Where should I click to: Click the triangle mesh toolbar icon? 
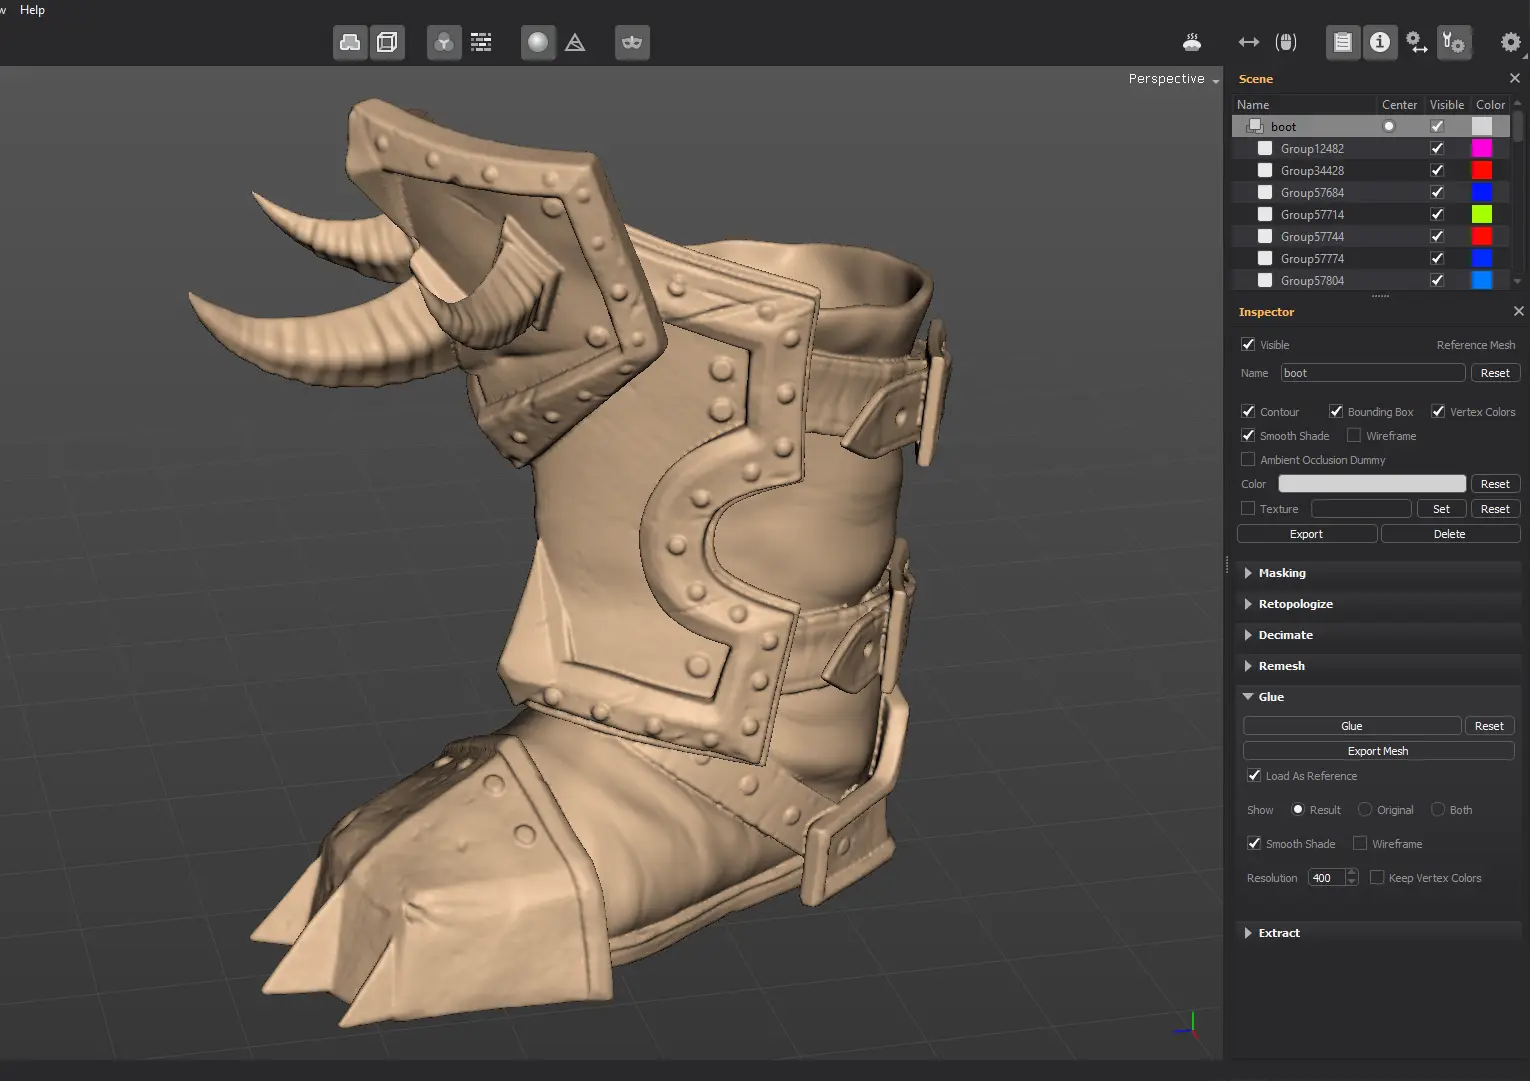[575, 42]
